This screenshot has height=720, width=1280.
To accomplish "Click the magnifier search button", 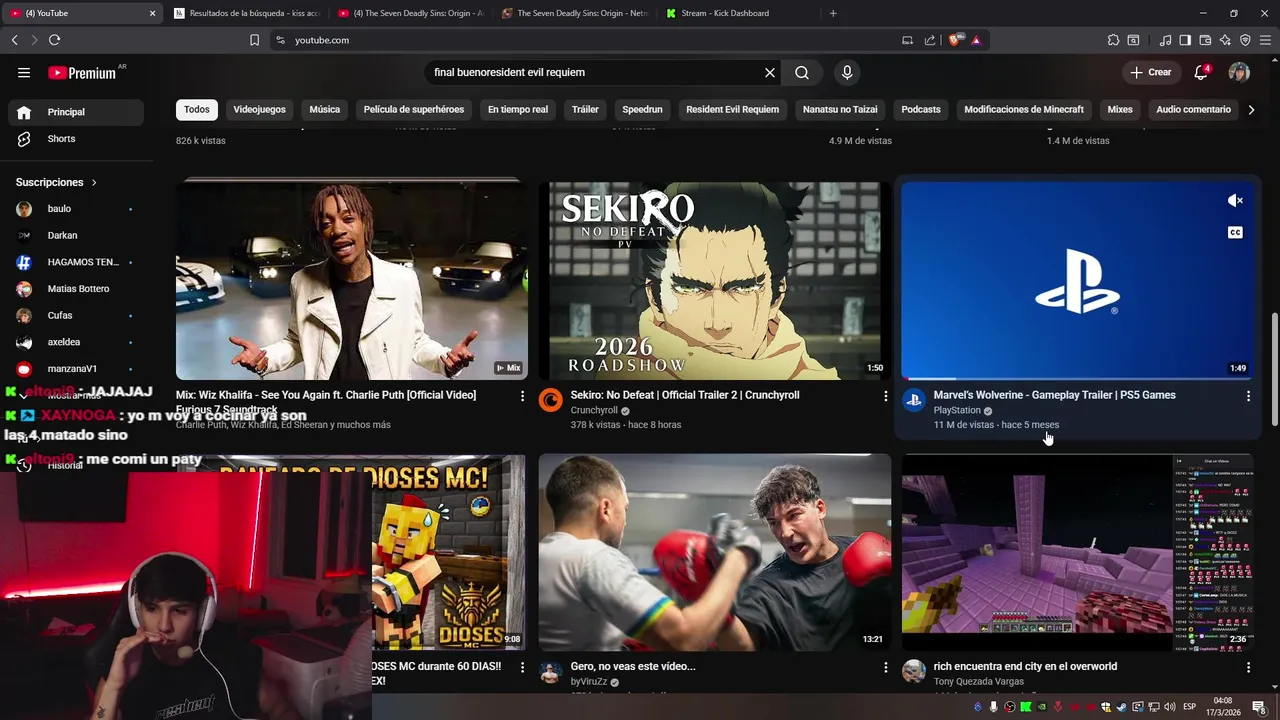I will 802,72.
